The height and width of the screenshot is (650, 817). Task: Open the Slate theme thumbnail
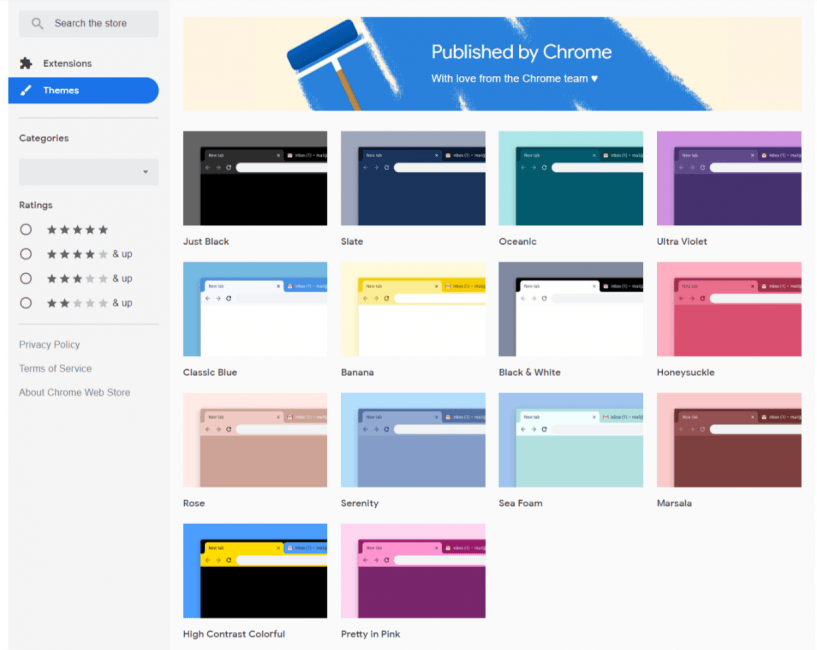click(413, 178)
